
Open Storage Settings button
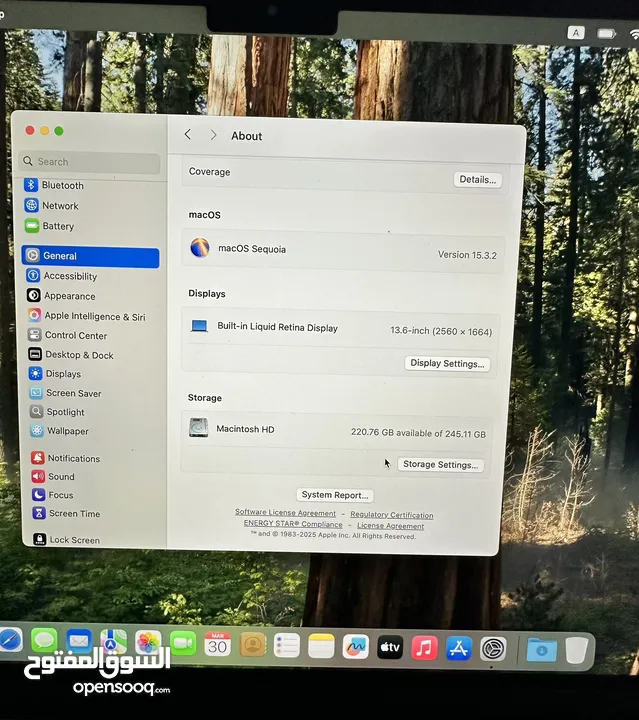(440, 464)
